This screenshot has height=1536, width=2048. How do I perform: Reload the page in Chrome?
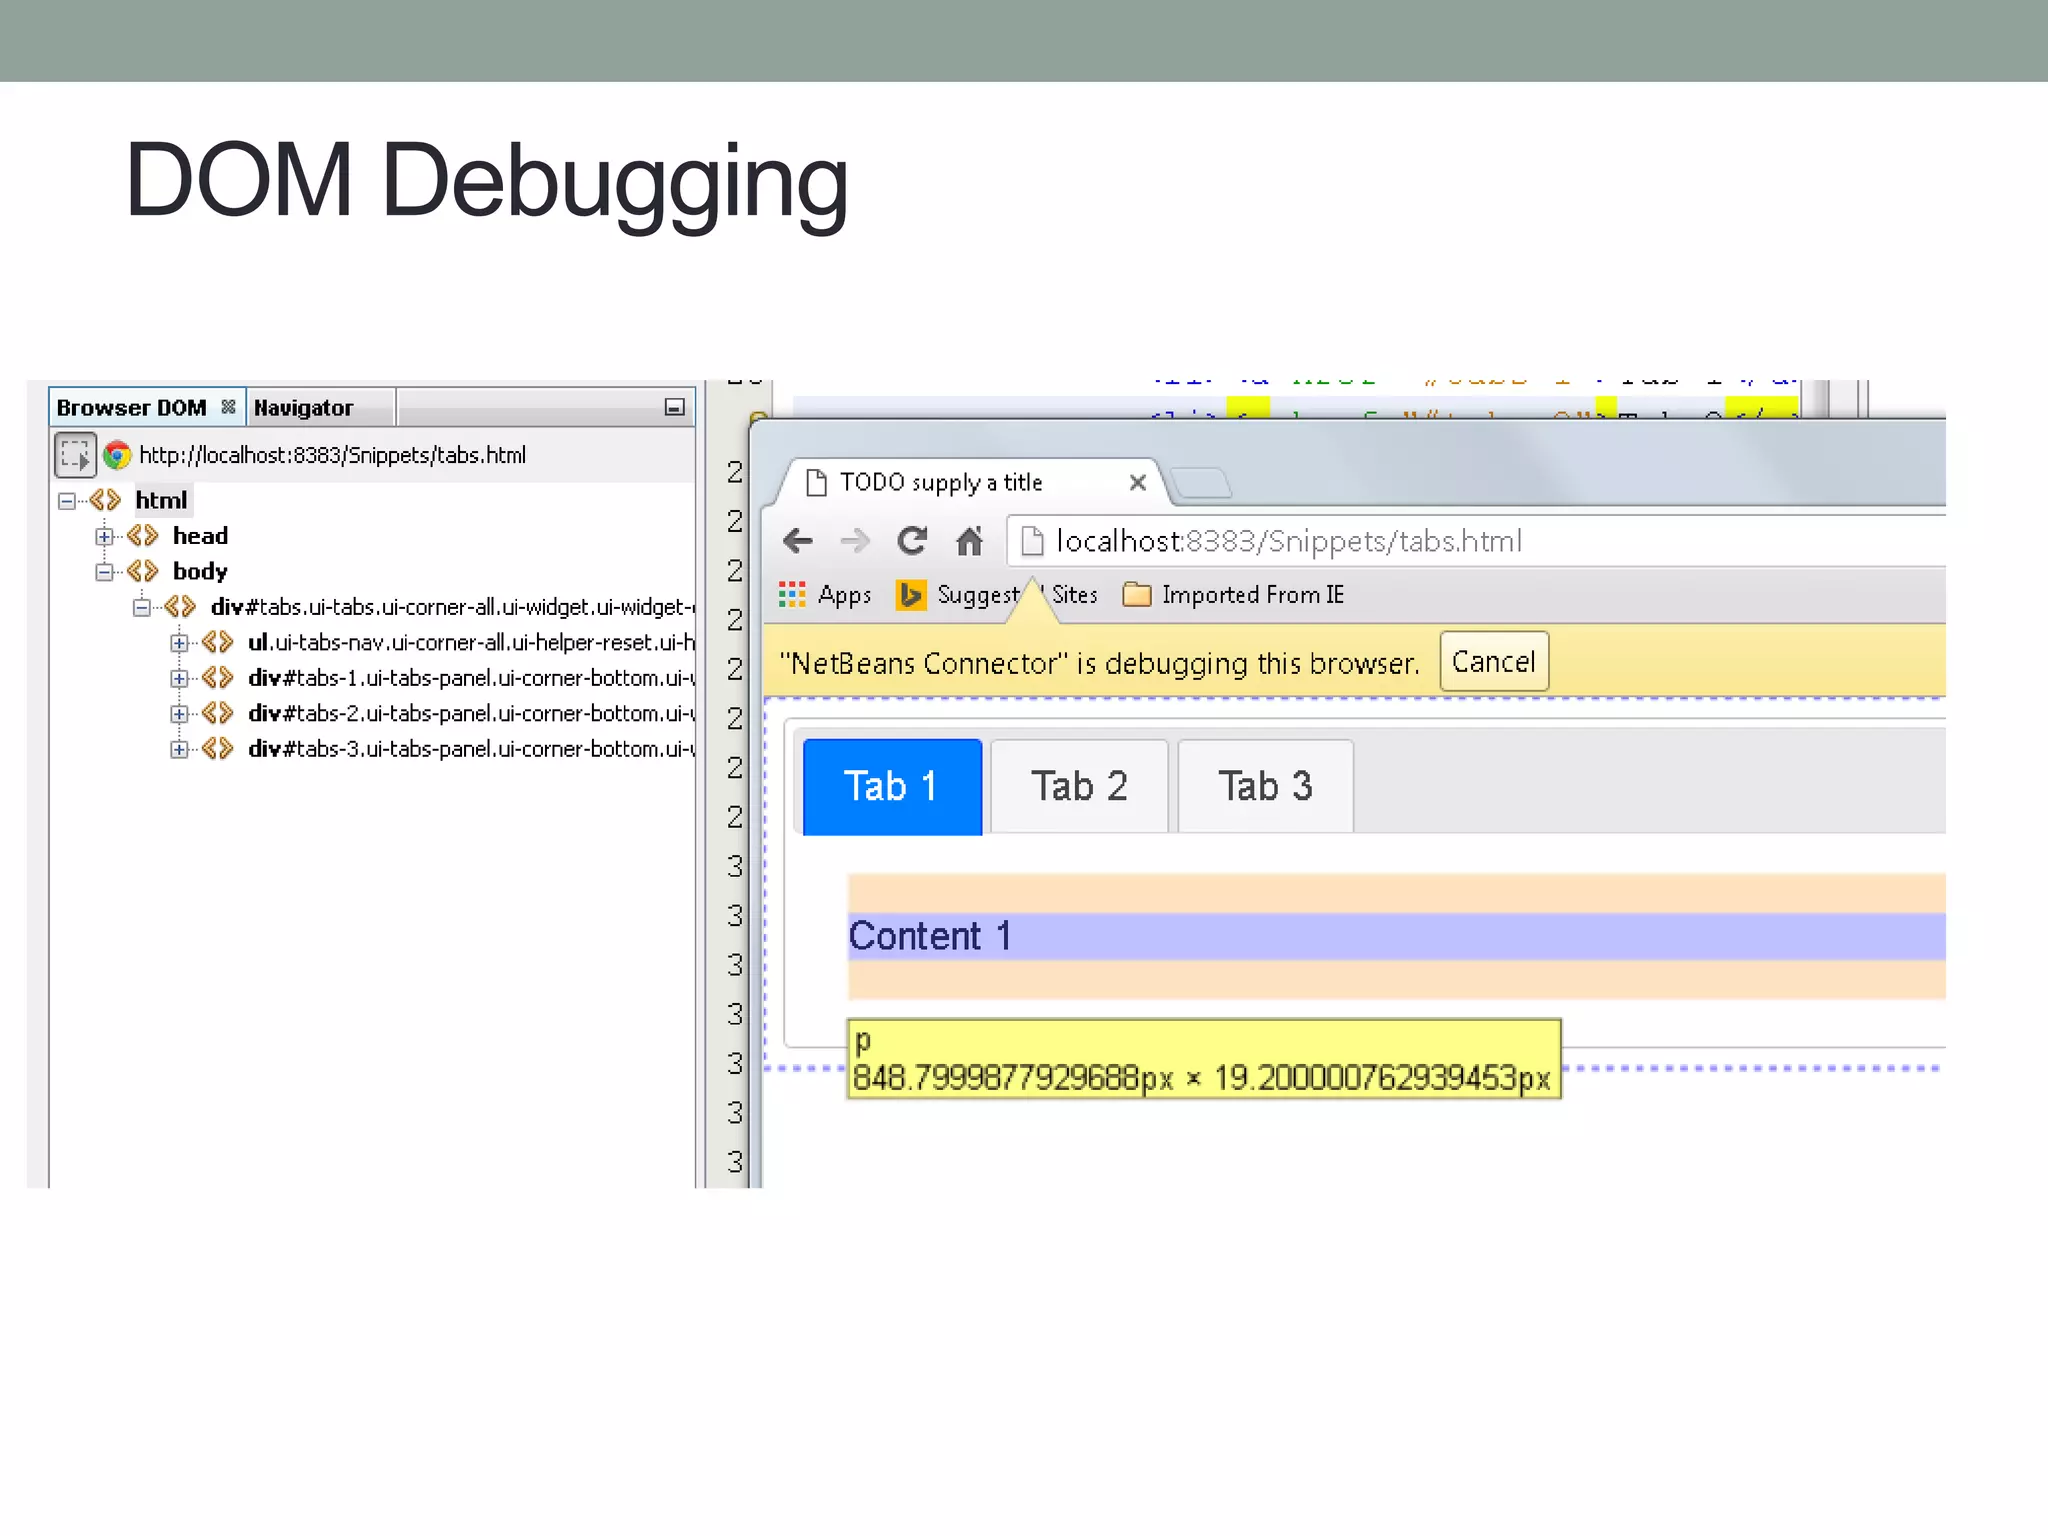coord(912,541)
